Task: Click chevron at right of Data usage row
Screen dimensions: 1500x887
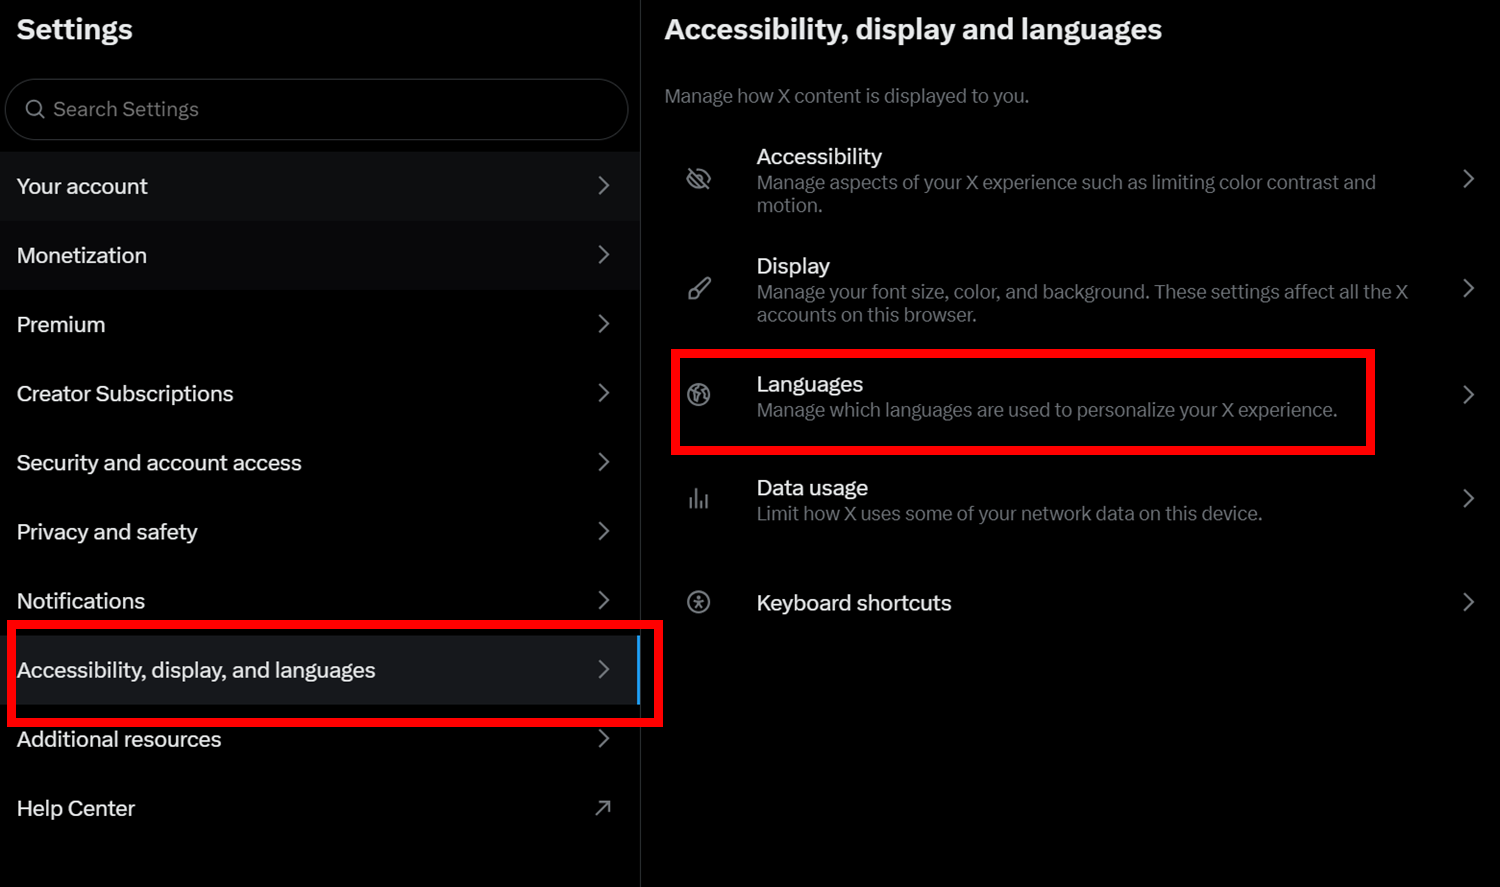Action: coord(1468,499)
